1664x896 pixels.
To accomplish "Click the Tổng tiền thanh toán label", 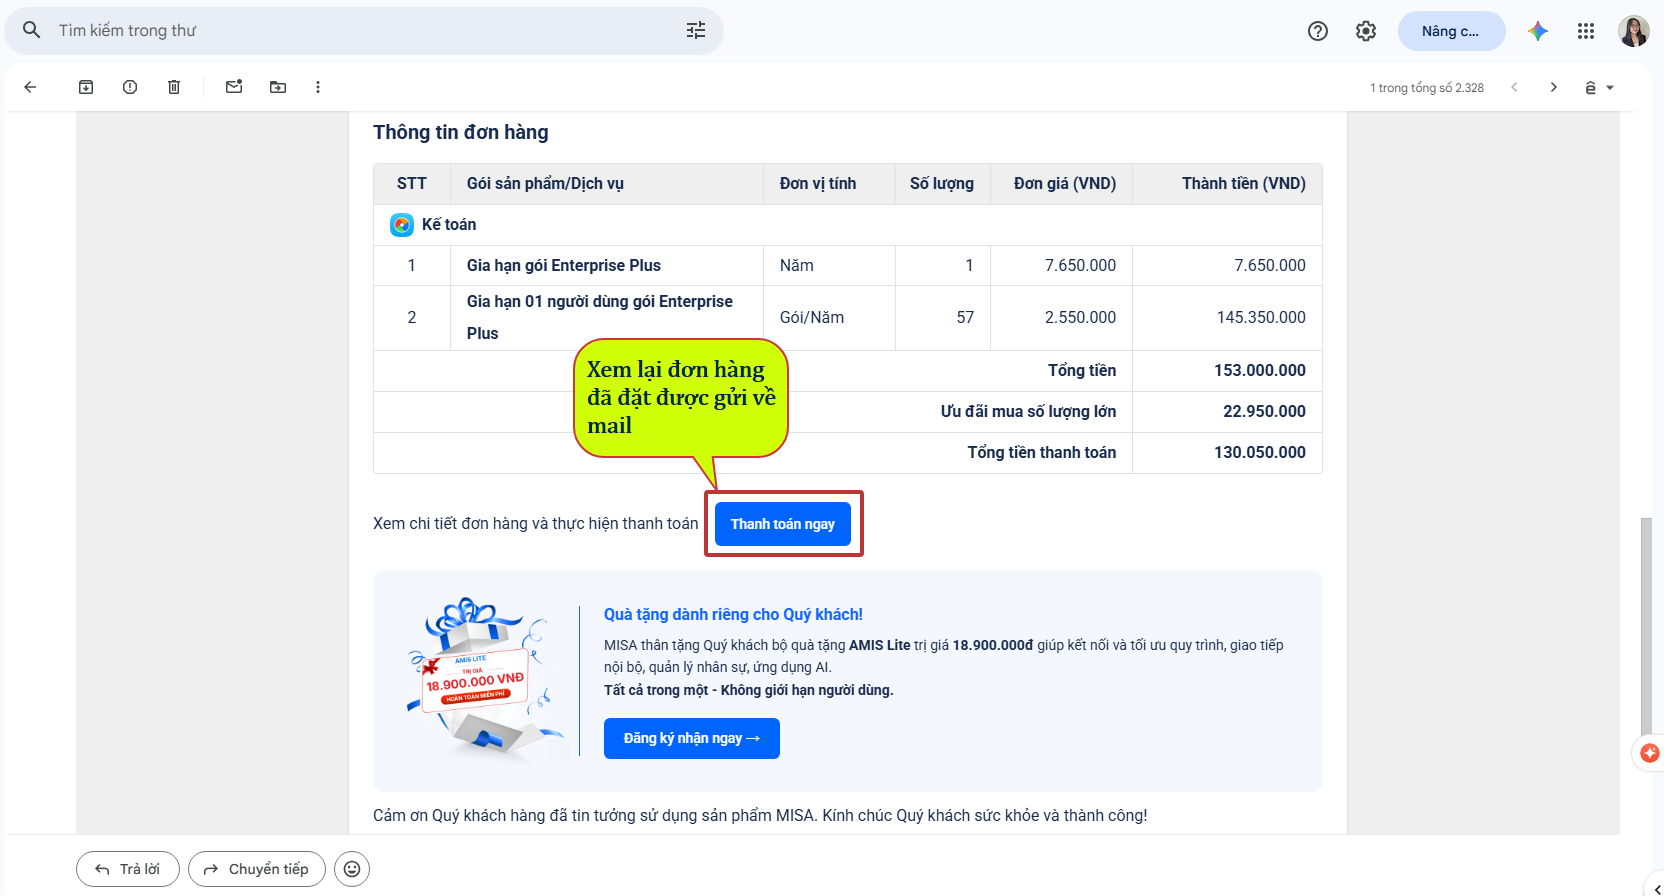I will click(x=1042, y=452).
